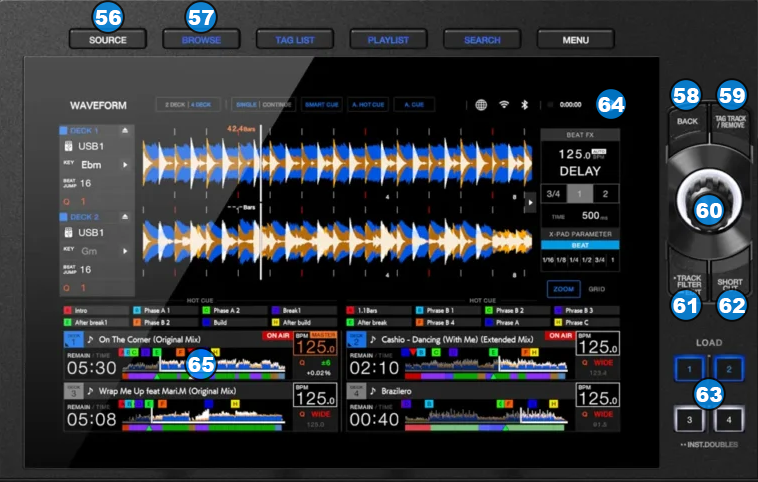Viewport: 758px width, 482px height.
Task: Expand the Deck 1 key Ebm arrow
Action: (125, 164)
